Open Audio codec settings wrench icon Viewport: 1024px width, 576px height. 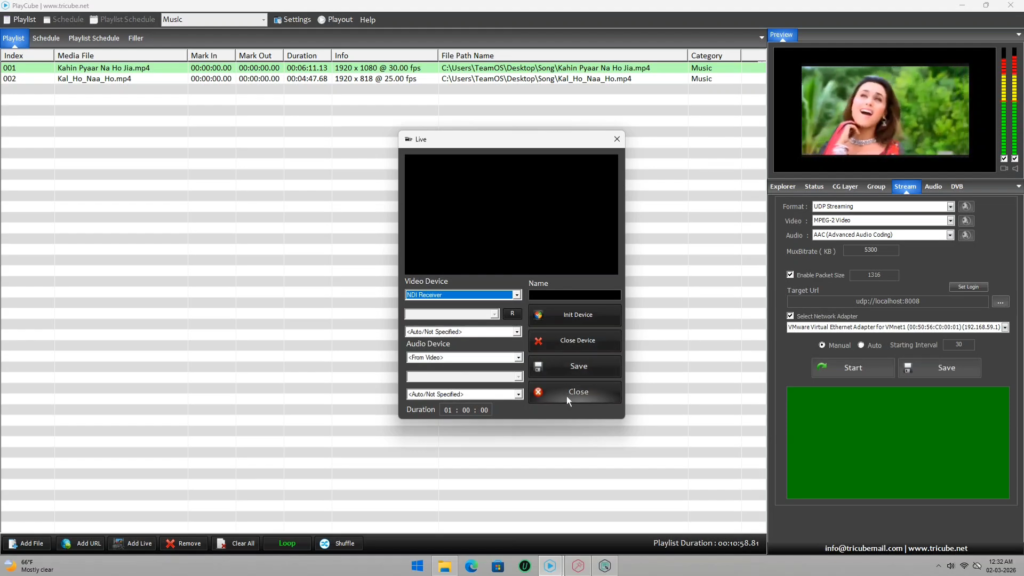966,235
